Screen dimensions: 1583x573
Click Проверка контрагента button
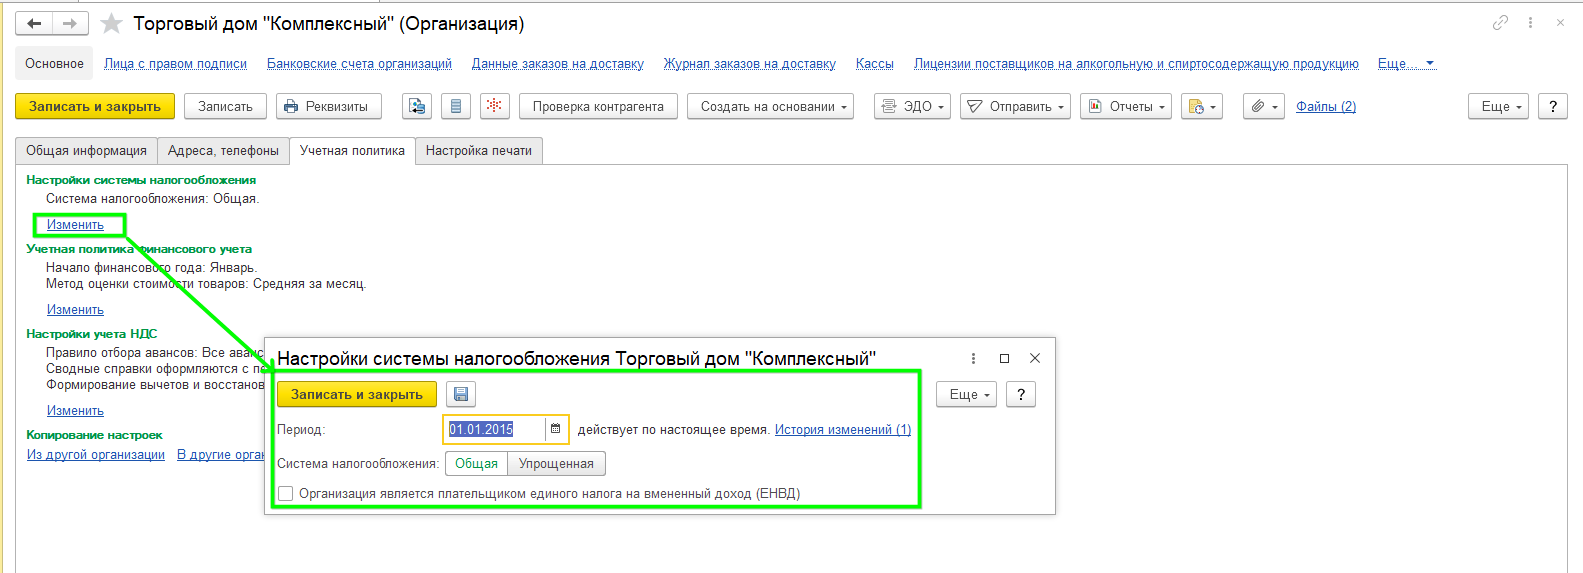(598, 106)
